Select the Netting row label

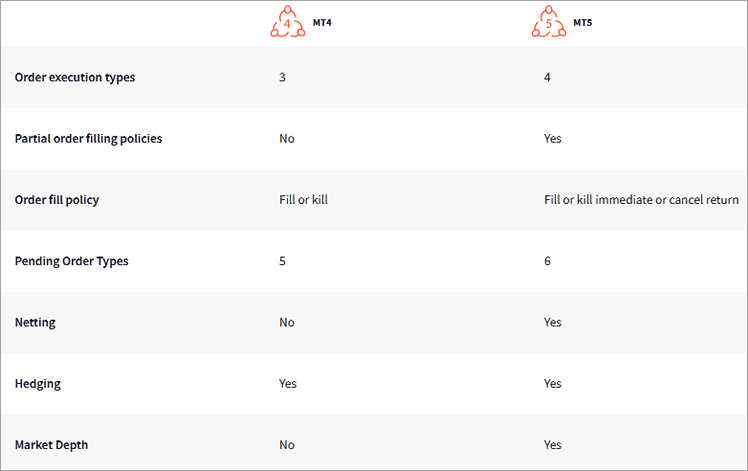point(35,322)
